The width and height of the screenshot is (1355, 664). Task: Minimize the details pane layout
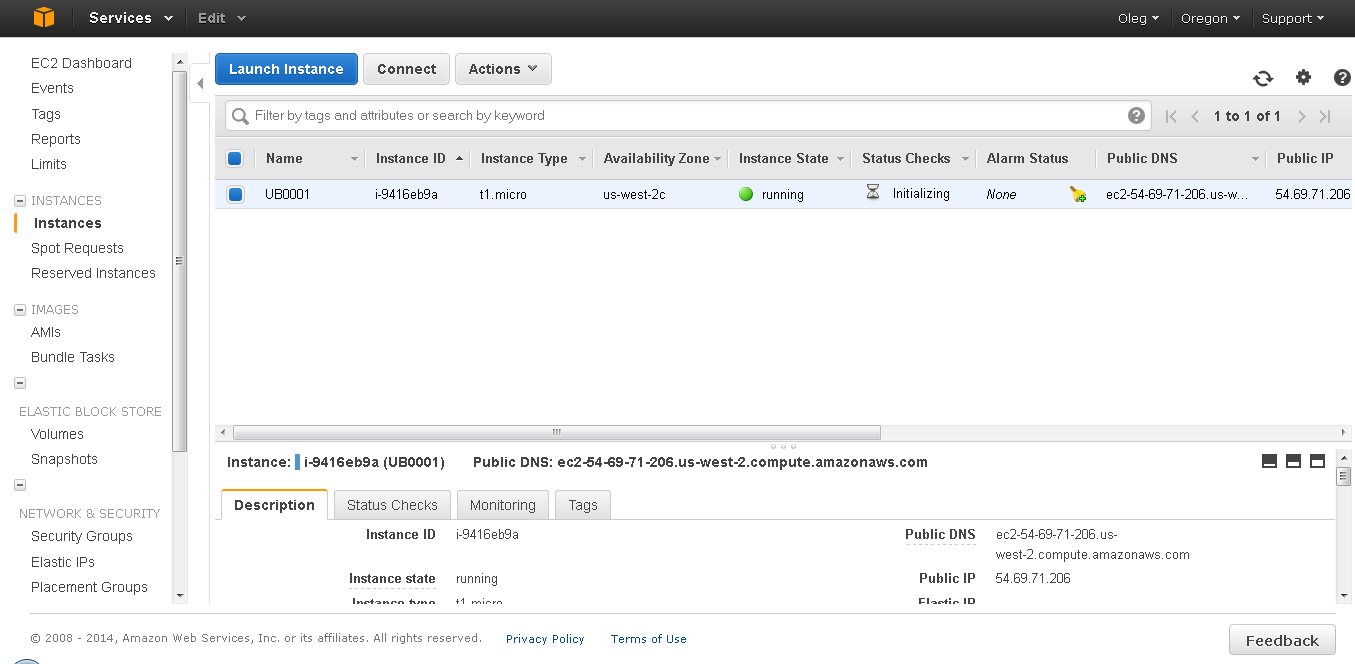[x=1270, y=461]
